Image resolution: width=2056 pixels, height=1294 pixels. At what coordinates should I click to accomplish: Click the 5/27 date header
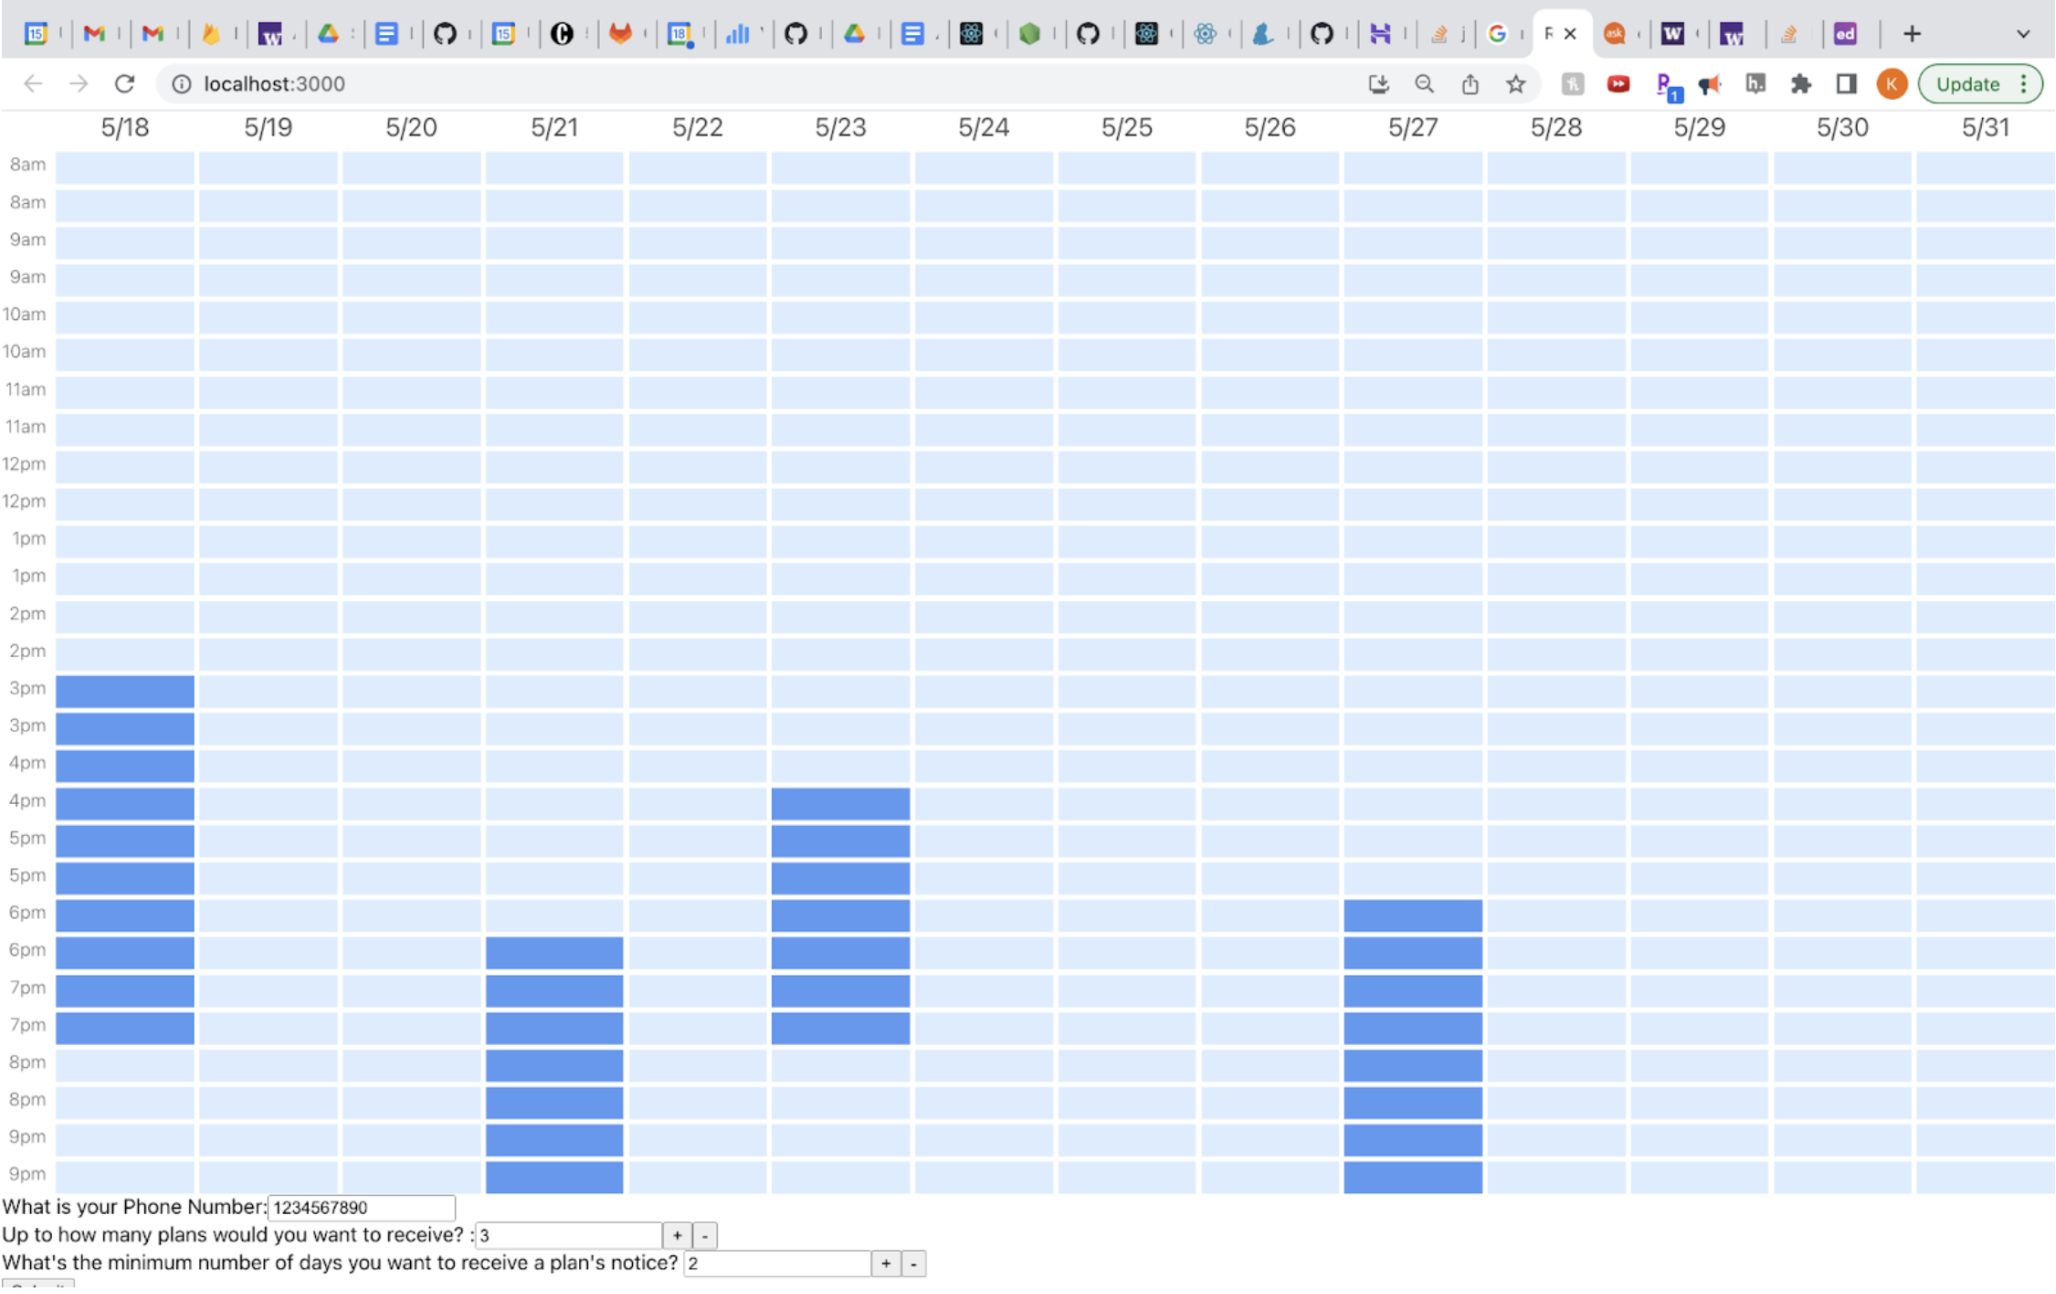click(x=1413, y=127)
